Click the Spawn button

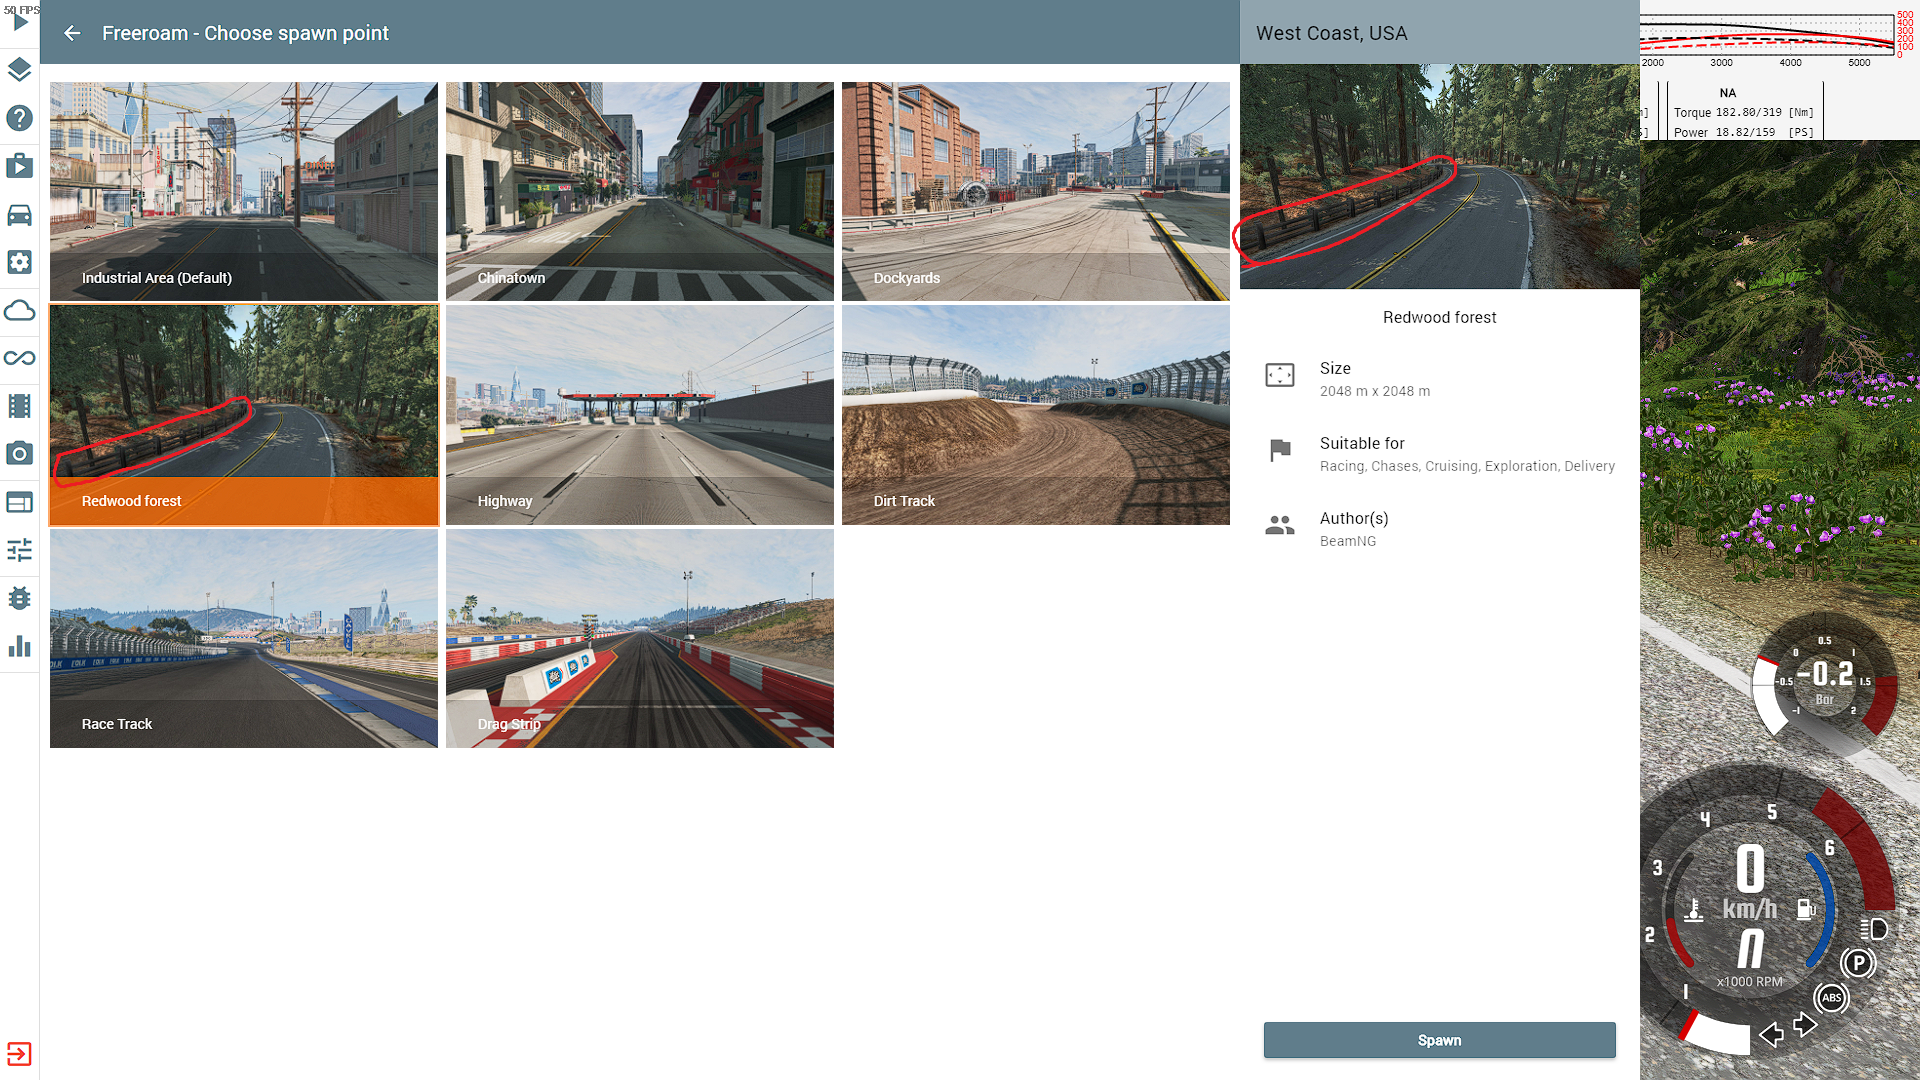click(x=1439, y=1040)
